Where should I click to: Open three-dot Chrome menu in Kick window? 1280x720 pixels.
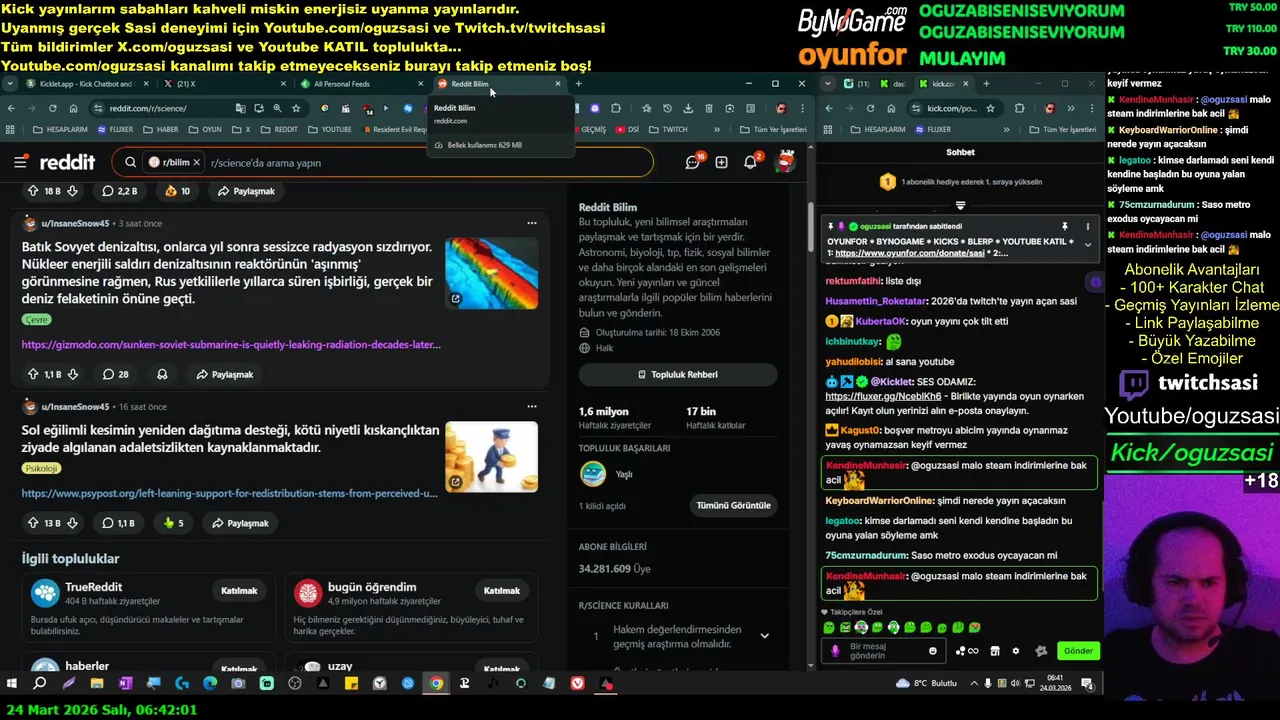[x=1090, y=108]
